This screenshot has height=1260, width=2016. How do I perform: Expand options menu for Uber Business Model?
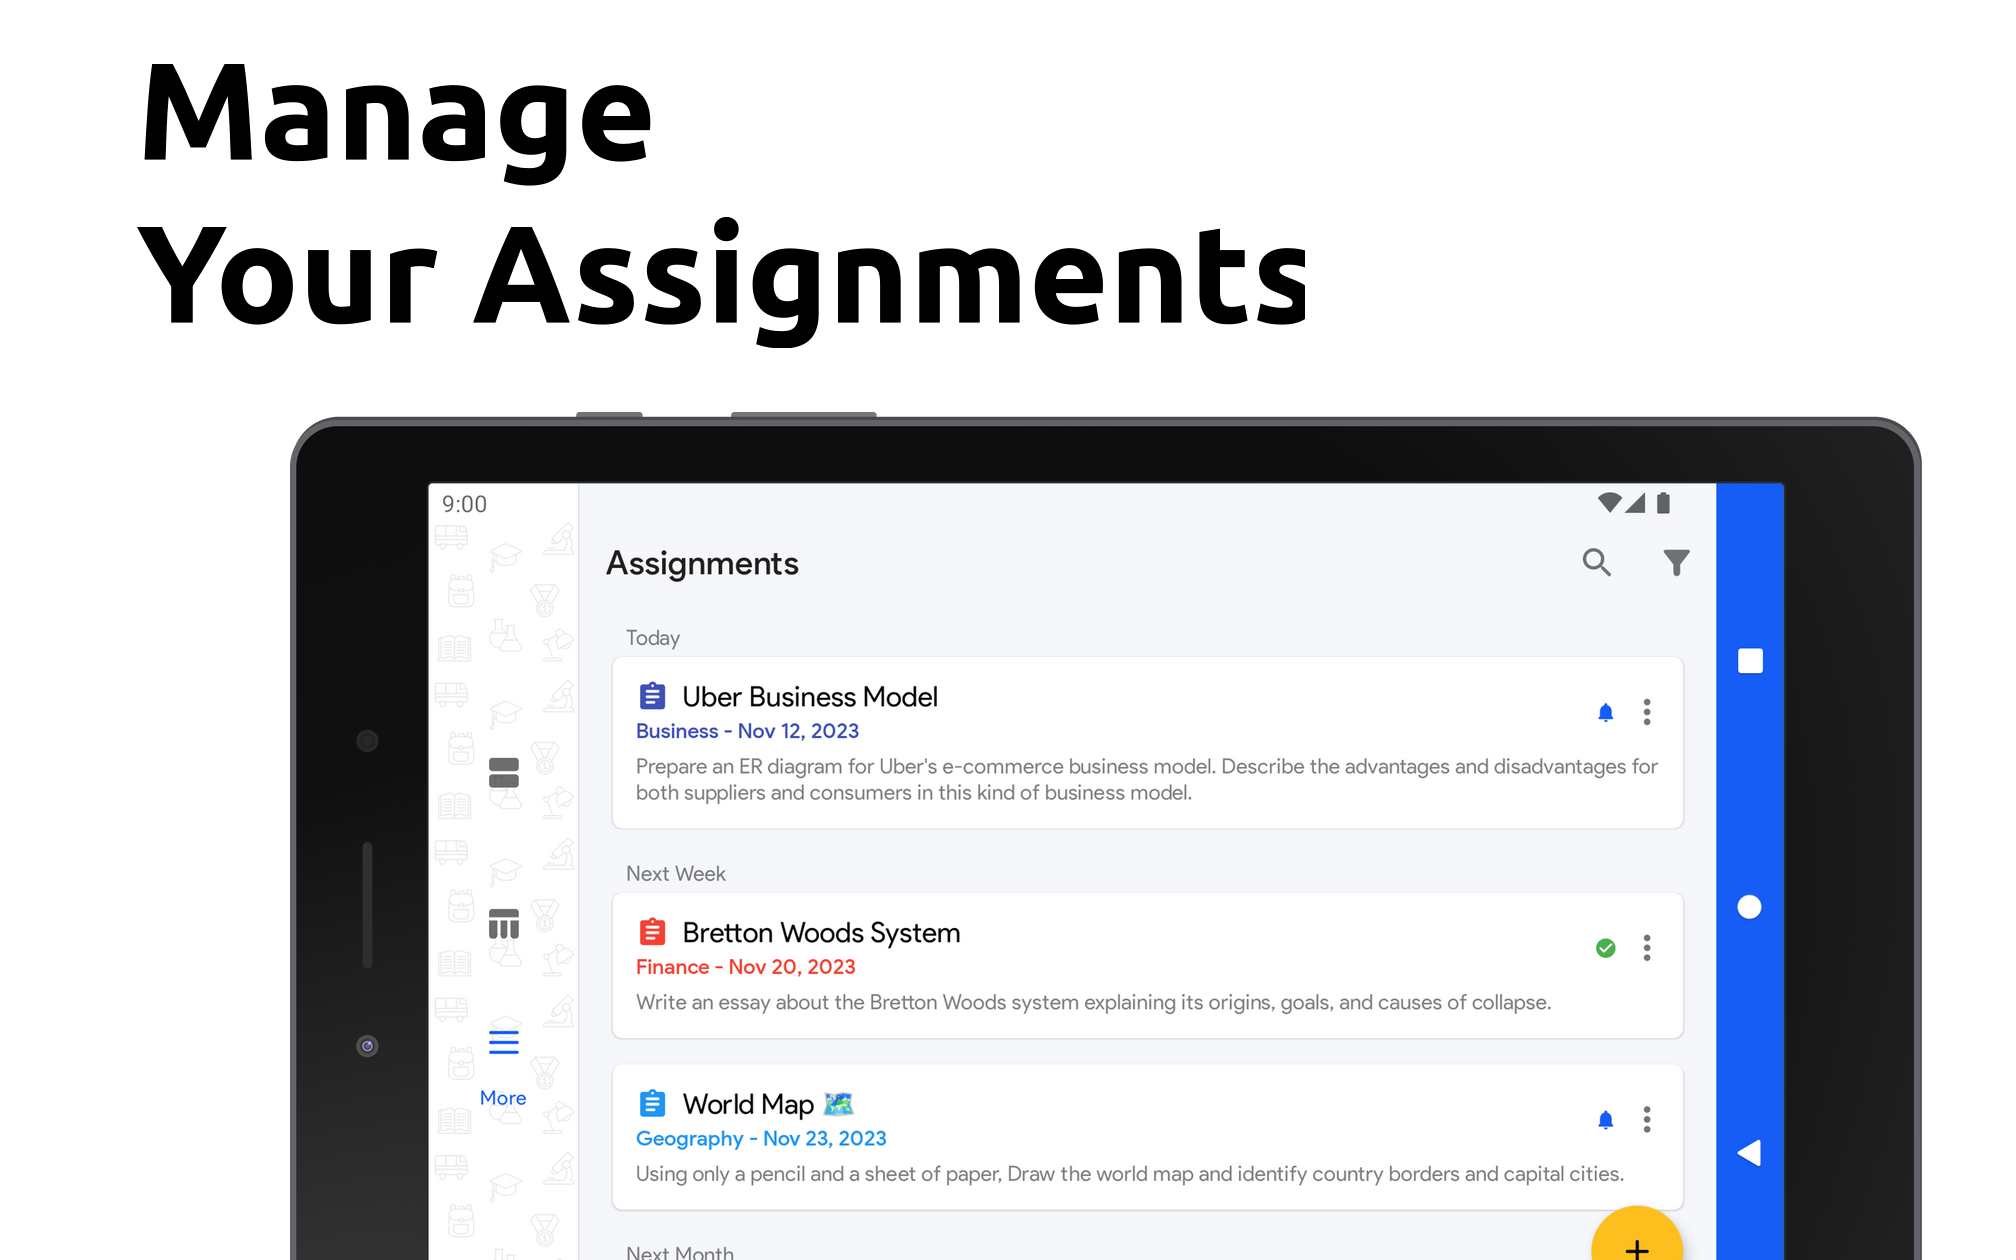[1646, 713]
